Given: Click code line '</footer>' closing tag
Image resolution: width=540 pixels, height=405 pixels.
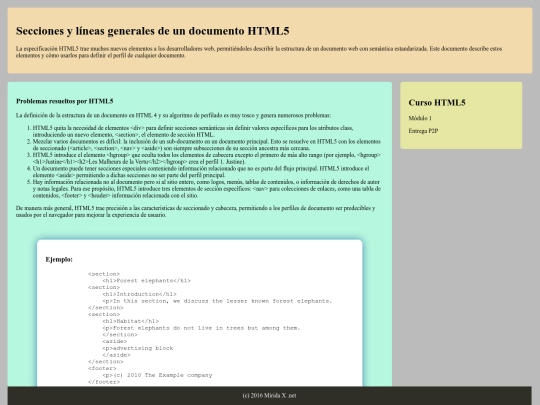Looking at the screenshot, I should (104, 382).
